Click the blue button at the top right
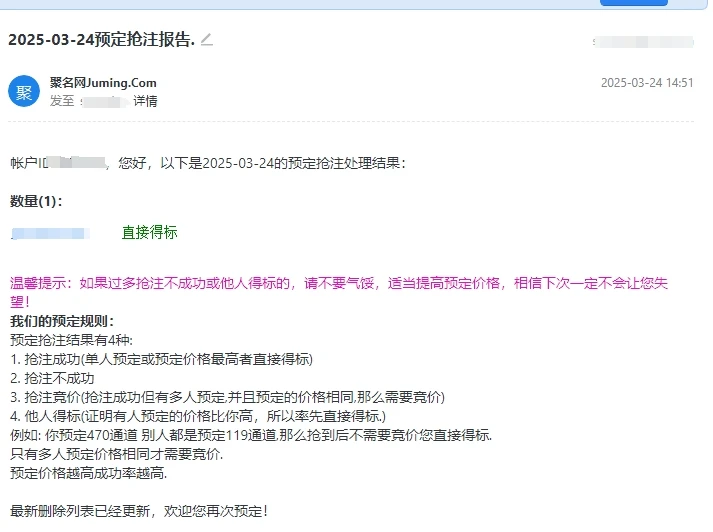 [633, 3]
